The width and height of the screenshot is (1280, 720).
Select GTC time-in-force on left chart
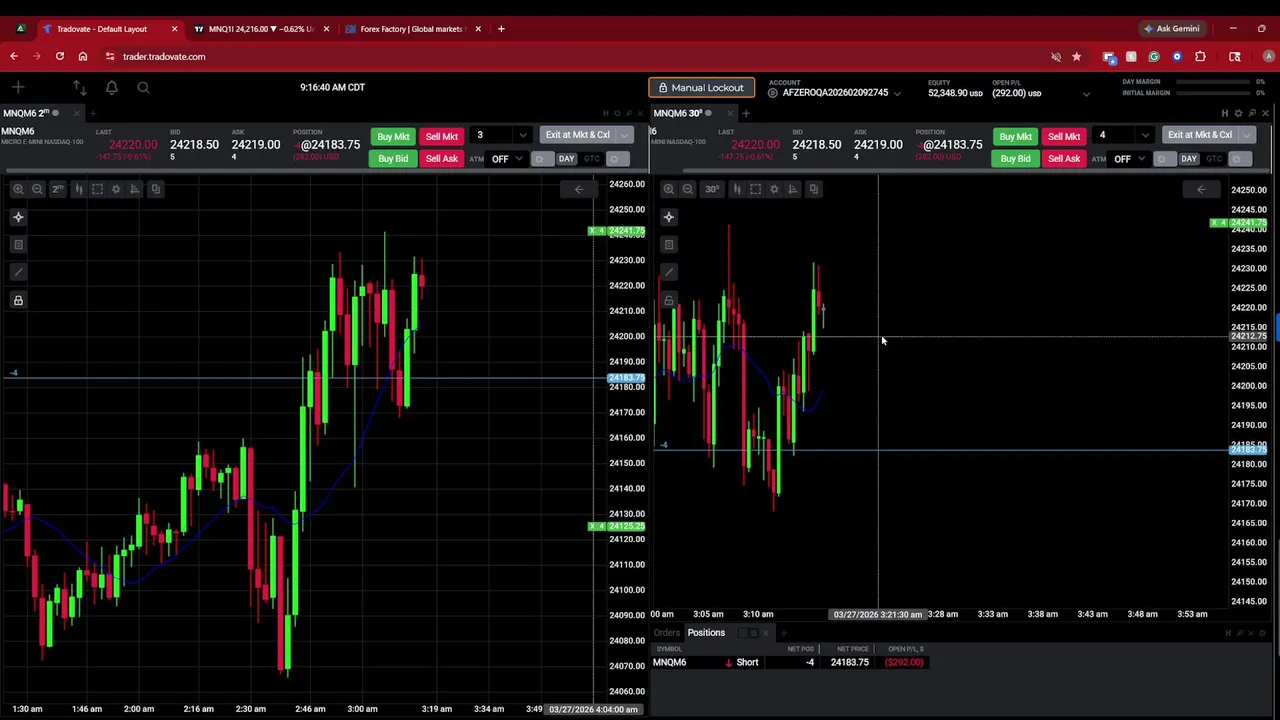pos(591,159)
